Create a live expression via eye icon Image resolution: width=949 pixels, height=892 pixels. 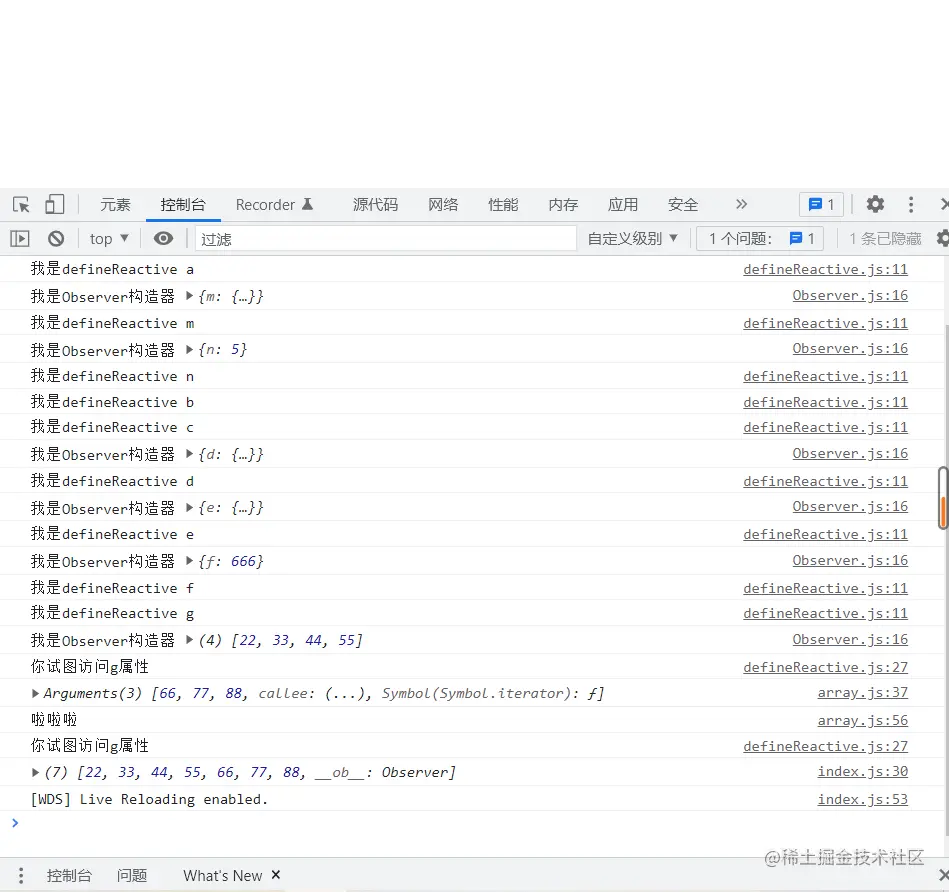tap(164, 238)
